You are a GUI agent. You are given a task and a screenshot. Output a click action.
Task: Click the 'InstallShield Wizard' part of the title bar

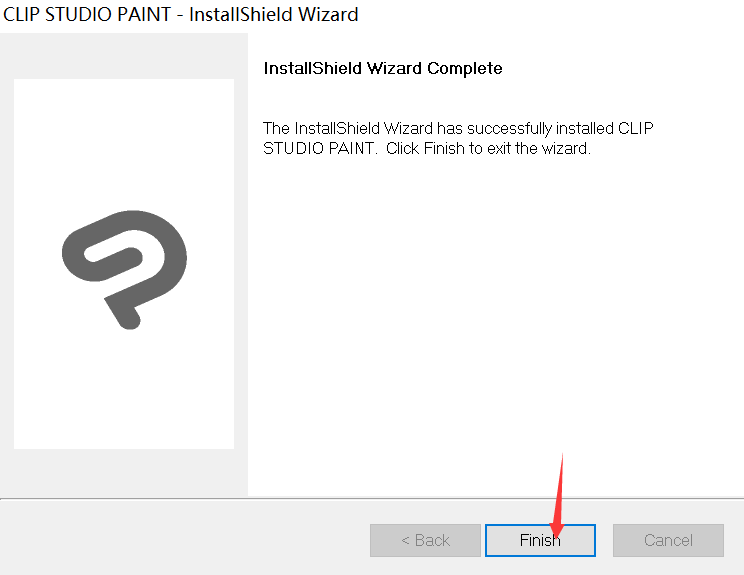(274, 15)
